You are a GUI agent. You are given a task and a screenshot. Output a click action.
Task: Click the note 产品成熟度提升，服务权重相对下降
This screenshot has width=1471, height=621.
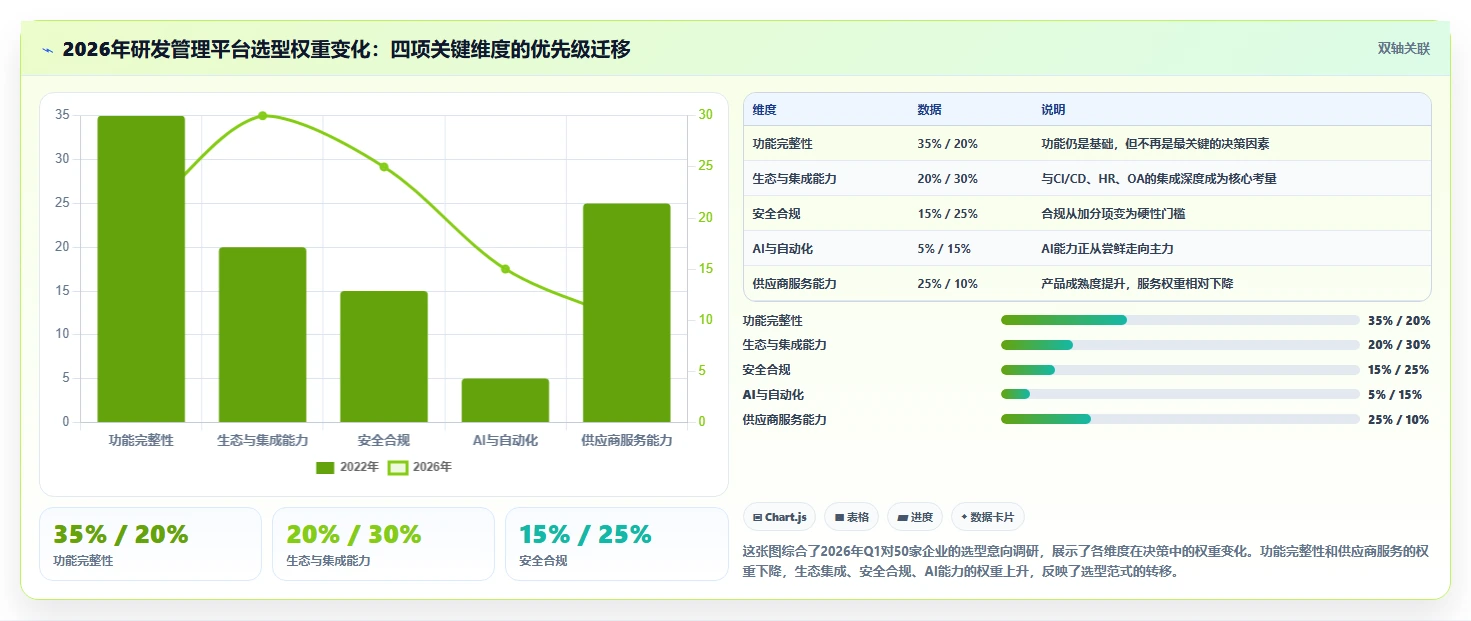pos(1137,284)
